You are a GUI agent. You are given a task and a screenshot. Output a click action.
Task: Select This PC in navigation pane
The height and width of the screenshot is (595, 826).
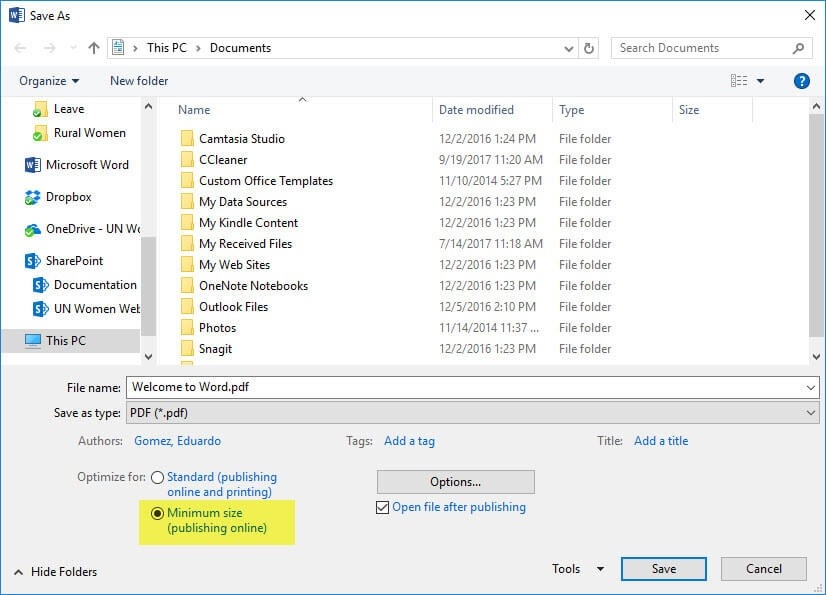click(71, 341)
